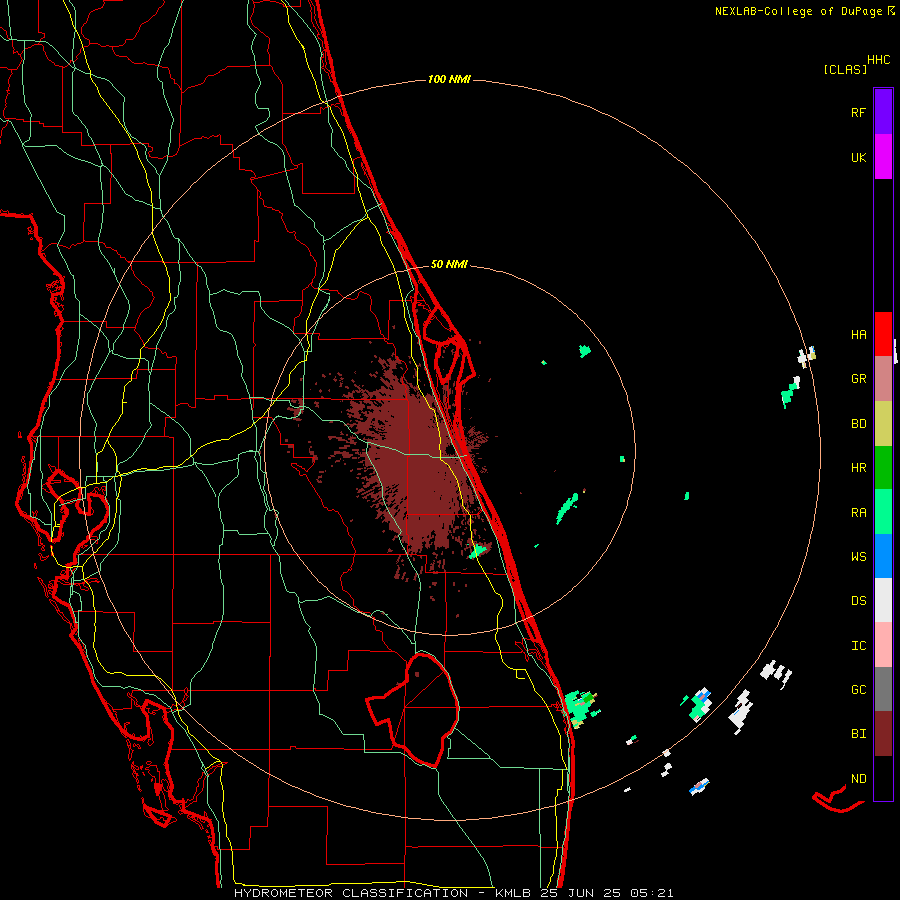Click the magenta UK color swatch
This screenshot has width=900, height=900.
883,157
